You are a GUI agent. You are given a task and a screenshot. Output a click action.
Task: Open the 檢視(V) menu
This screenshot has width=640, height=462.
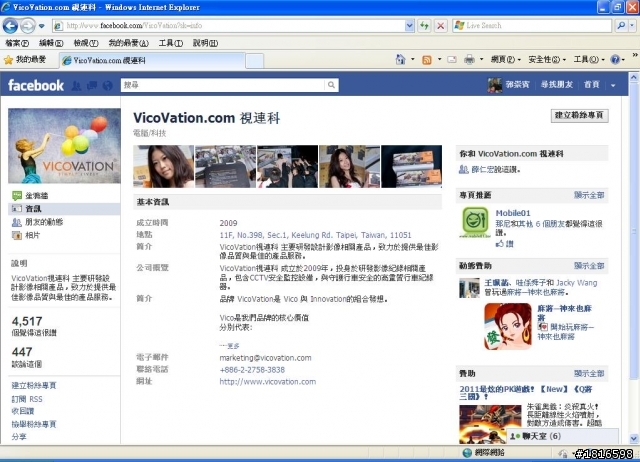coord(86,43)
